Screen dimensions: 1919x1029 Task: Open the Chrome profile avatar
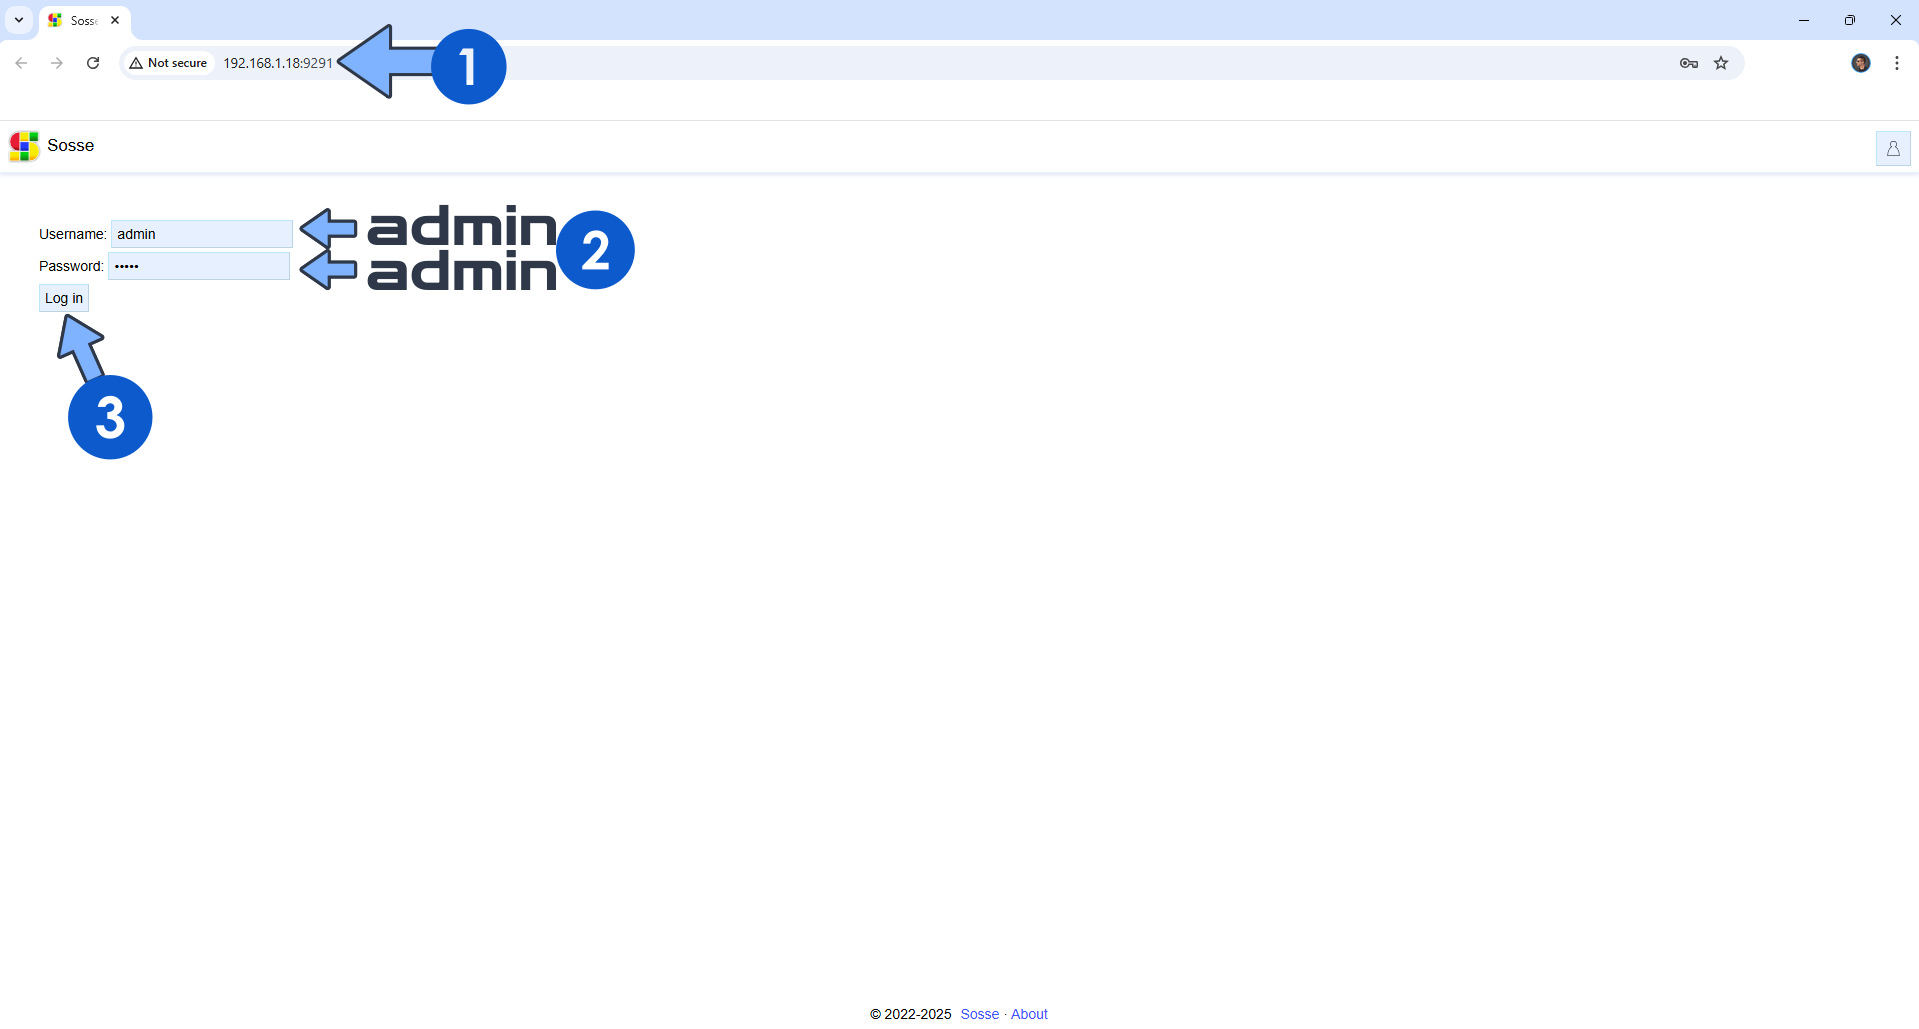point(1860,63)
